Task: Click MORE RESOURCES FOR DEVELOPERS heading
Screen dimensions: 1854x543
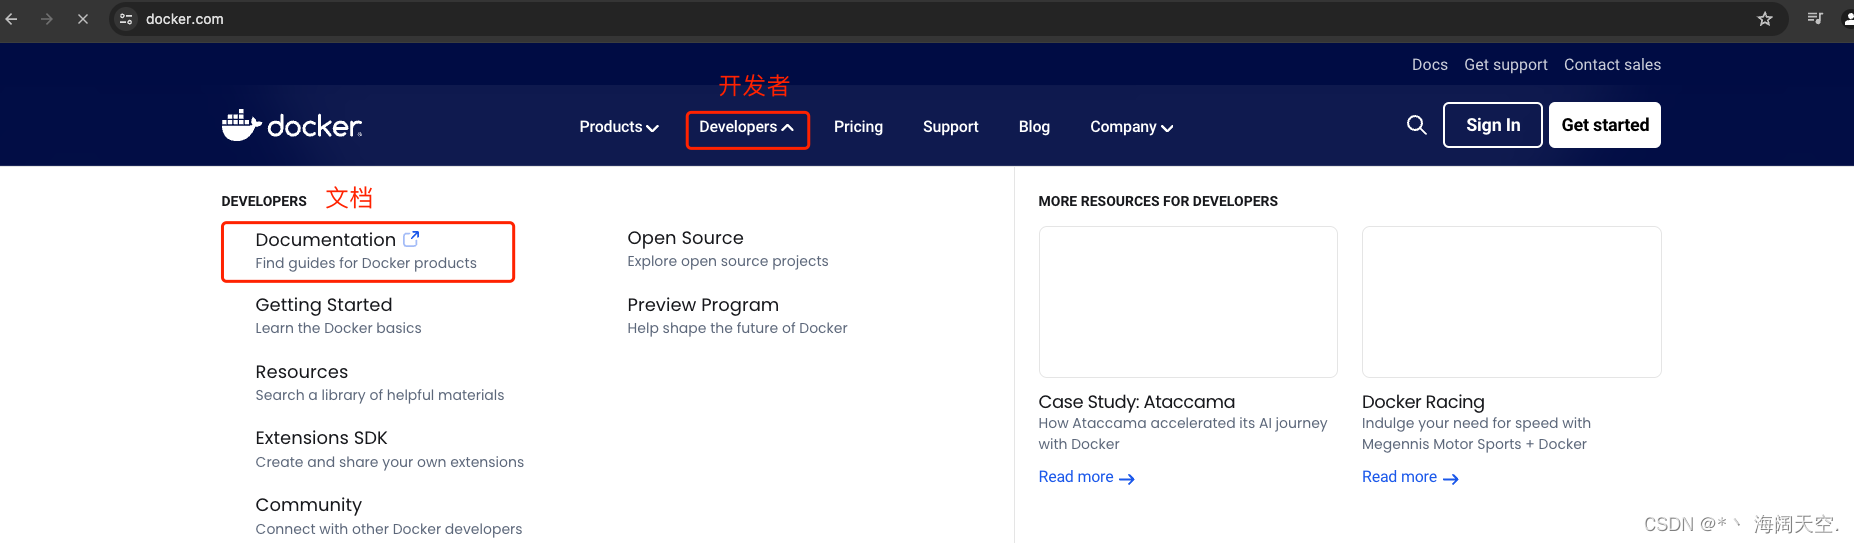Action: [x=1158, y=201]
